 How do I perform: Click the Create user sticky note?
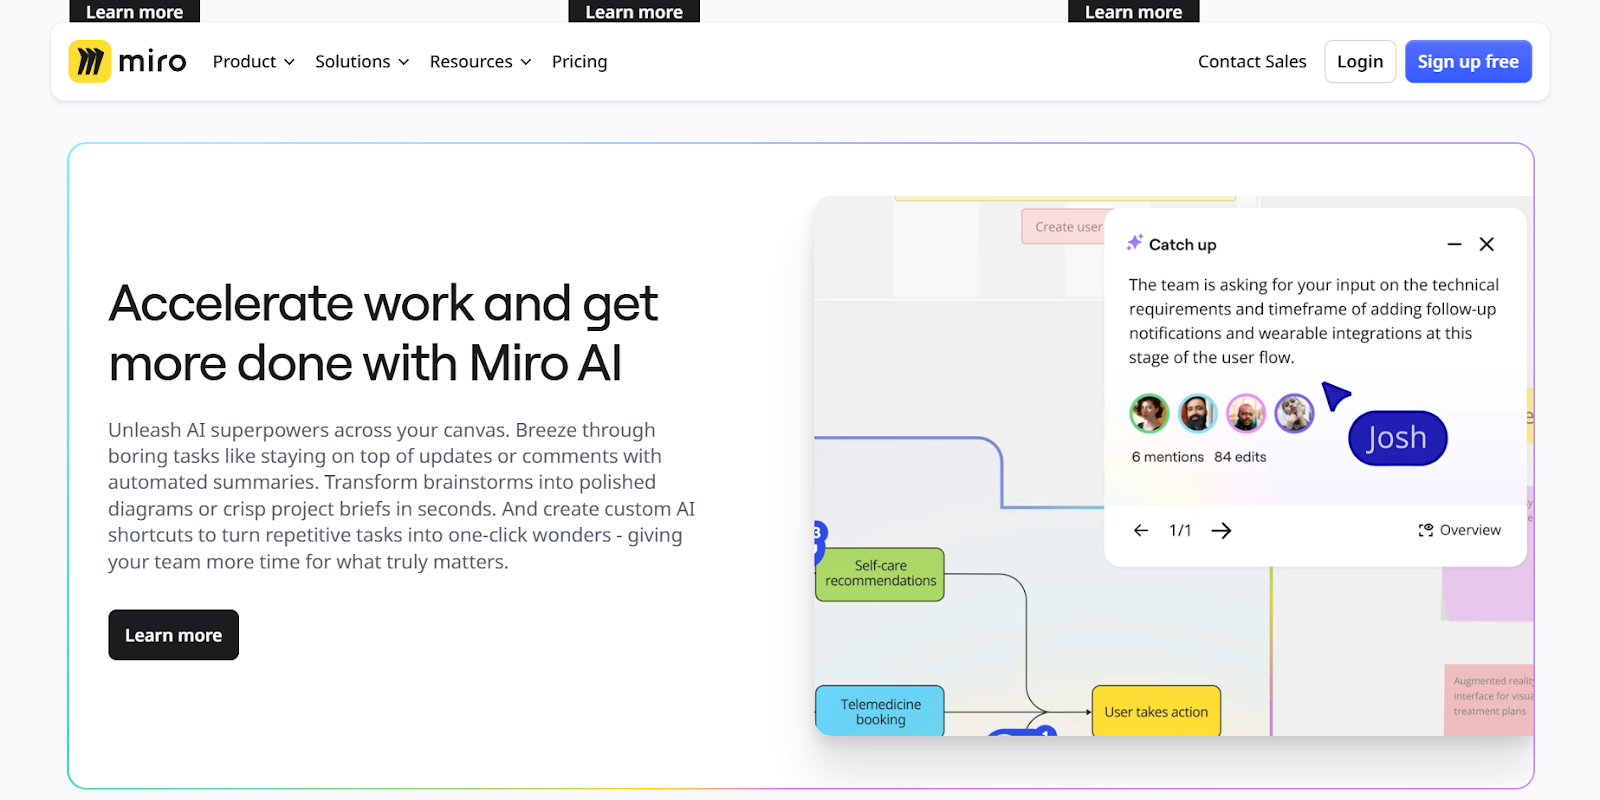point(1063,227)
